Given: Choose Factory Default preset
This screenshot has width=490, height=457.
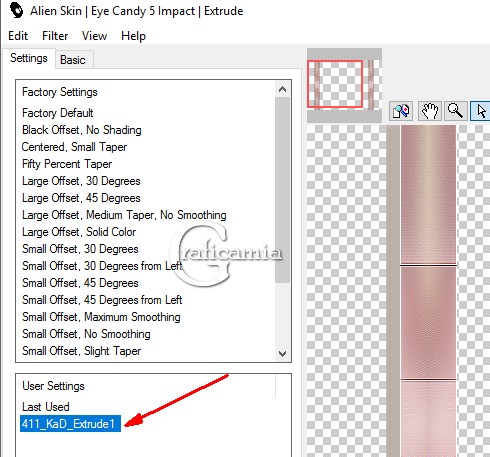Looking at the screenshot, I should click(58, 113).
